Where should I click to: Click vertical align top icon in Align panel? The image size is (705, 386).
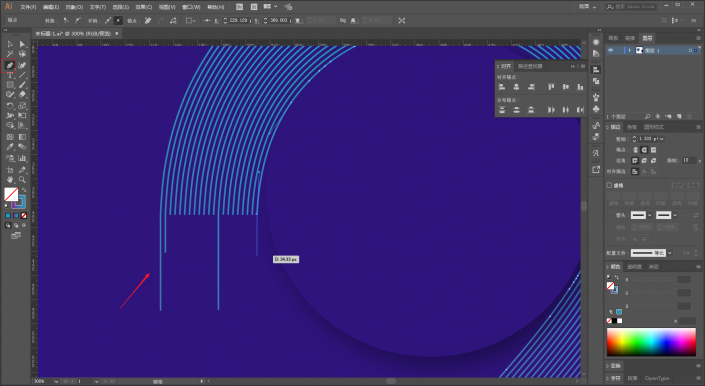click(551, 87)
